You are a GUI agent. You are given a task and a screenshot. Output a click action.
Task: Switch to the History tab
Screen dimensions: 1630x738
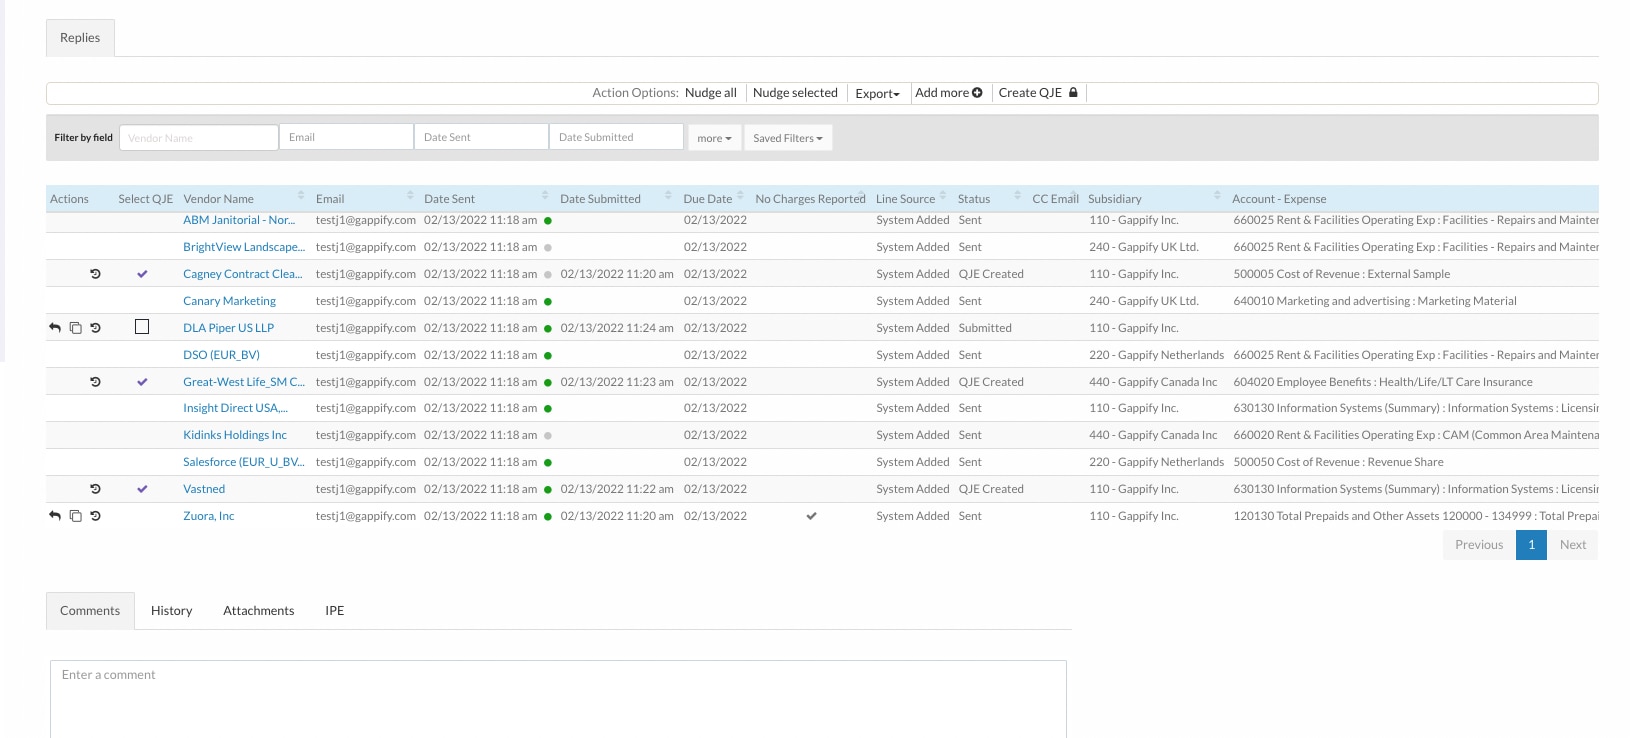(171, 611)
